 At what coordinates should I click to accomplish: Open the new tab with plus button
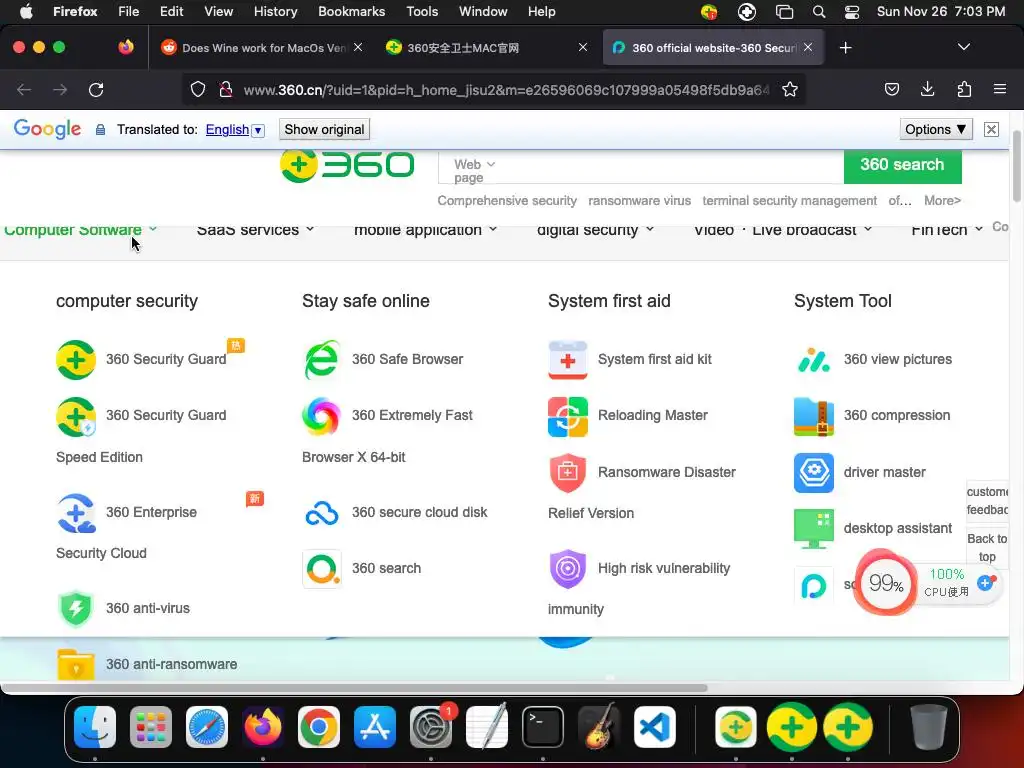click(x=845, y=48)
